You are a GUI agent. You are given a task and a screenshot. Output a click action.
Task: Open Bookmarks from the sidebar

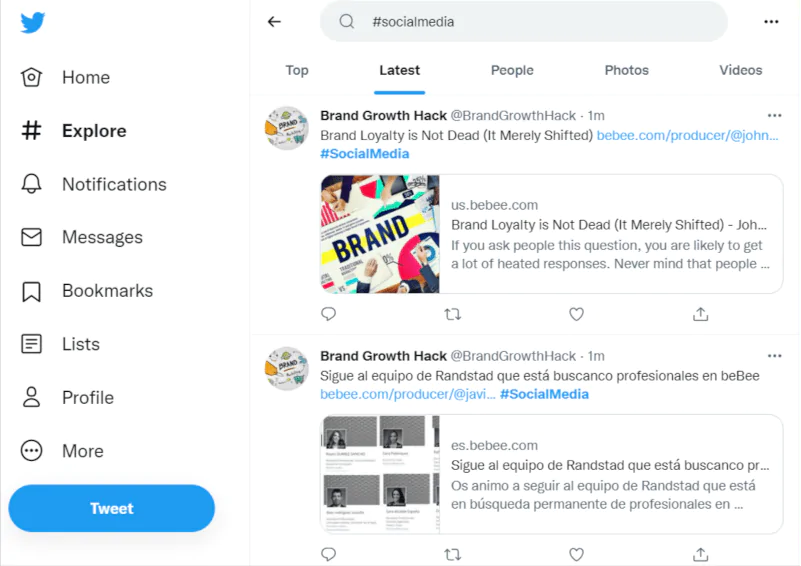click(x=107, y=291)
